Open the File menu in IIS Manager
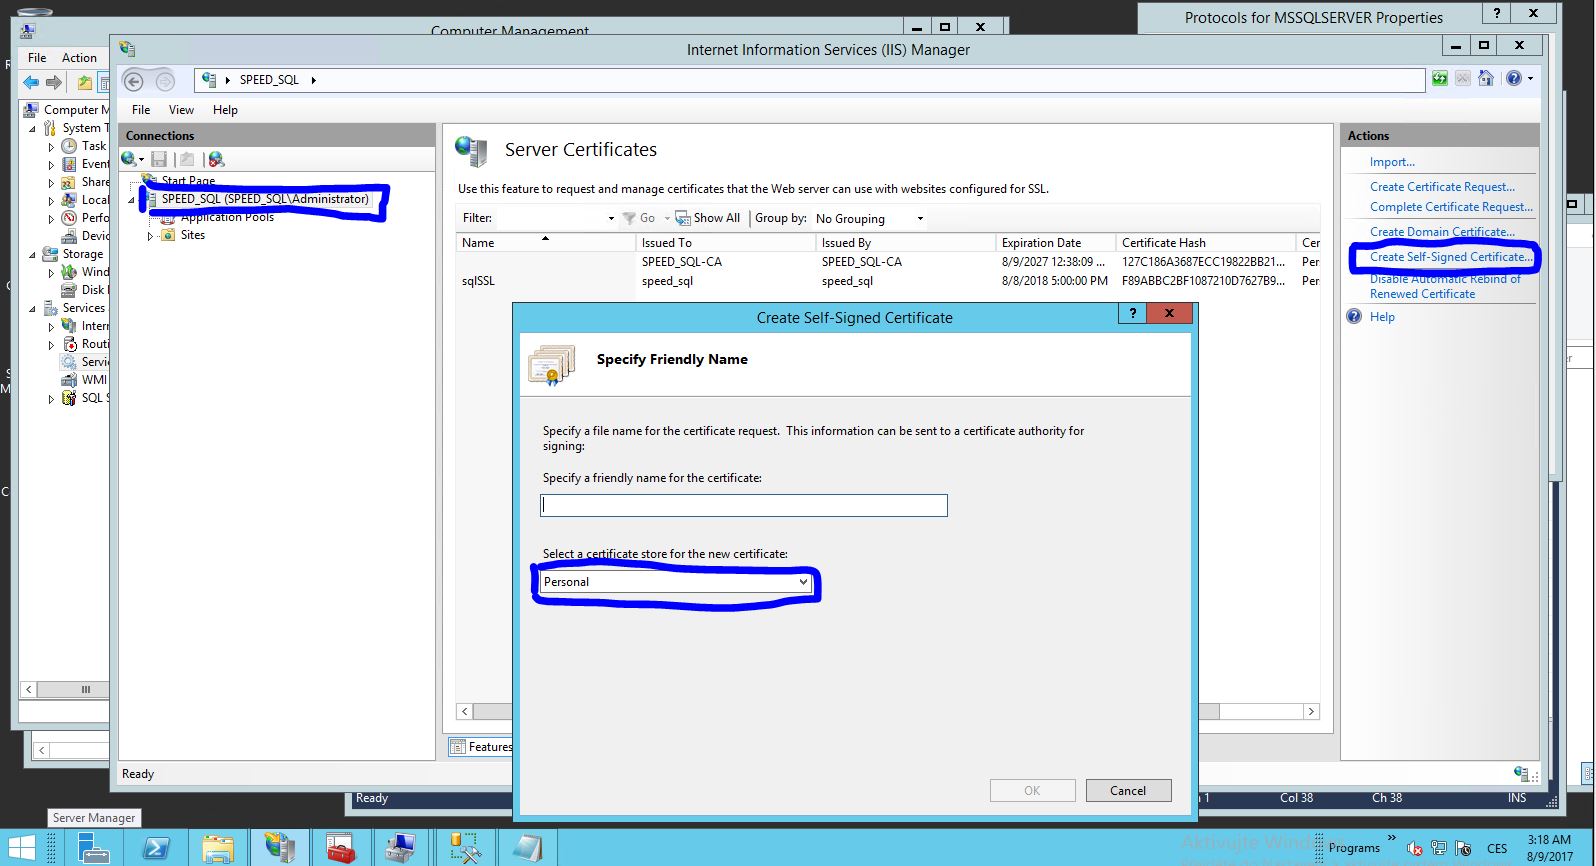The image size is (1596, 866). [141, 110]
